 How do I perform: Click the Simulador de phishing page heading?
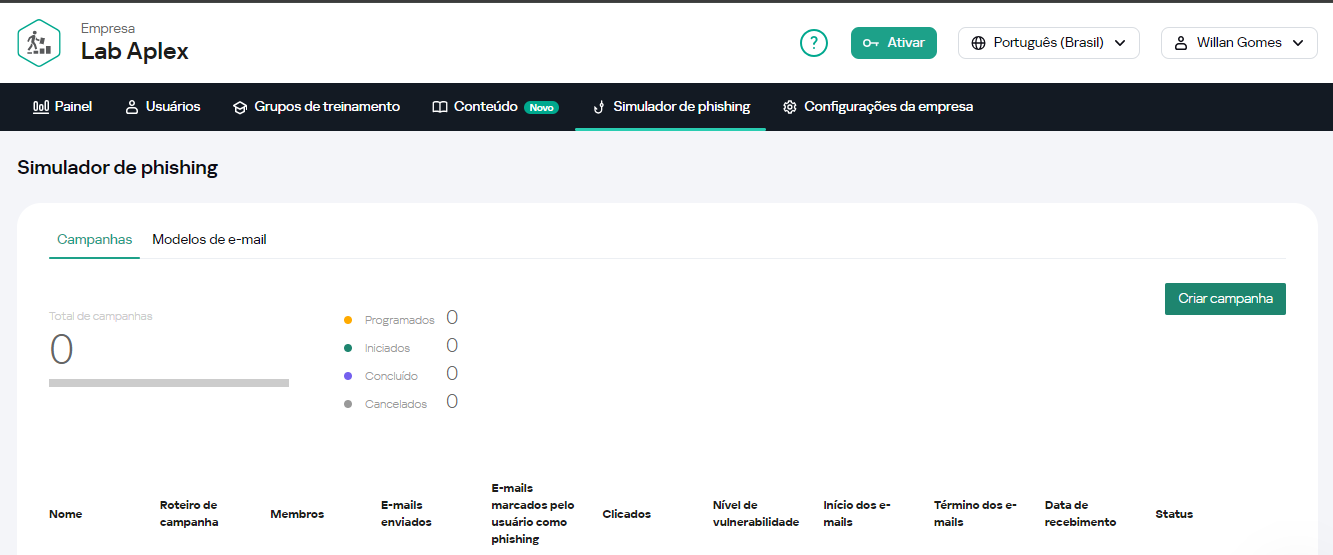coord(118,168)
